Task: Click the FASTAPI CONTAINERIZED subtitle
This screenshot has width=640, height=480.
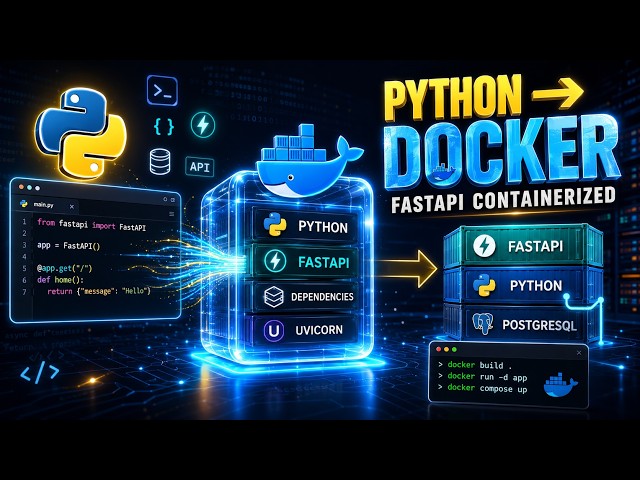Action: pos(503,200)
